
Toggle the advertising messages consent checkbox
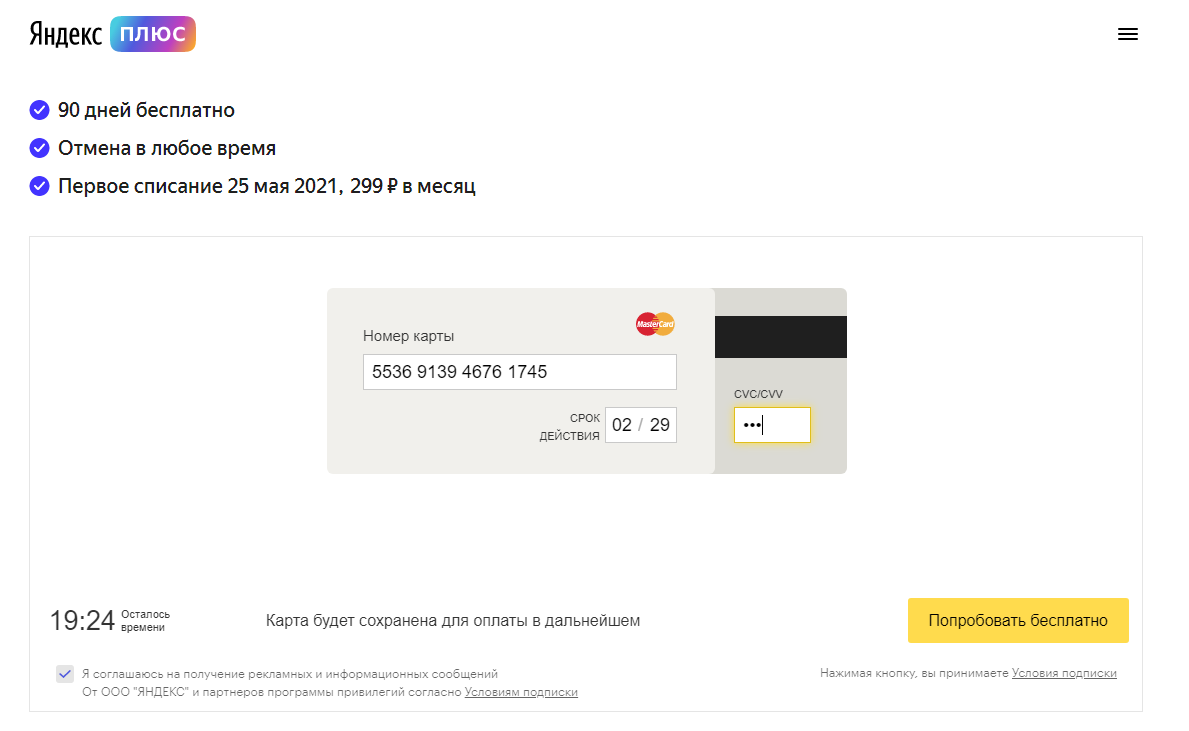pos(65,674)
